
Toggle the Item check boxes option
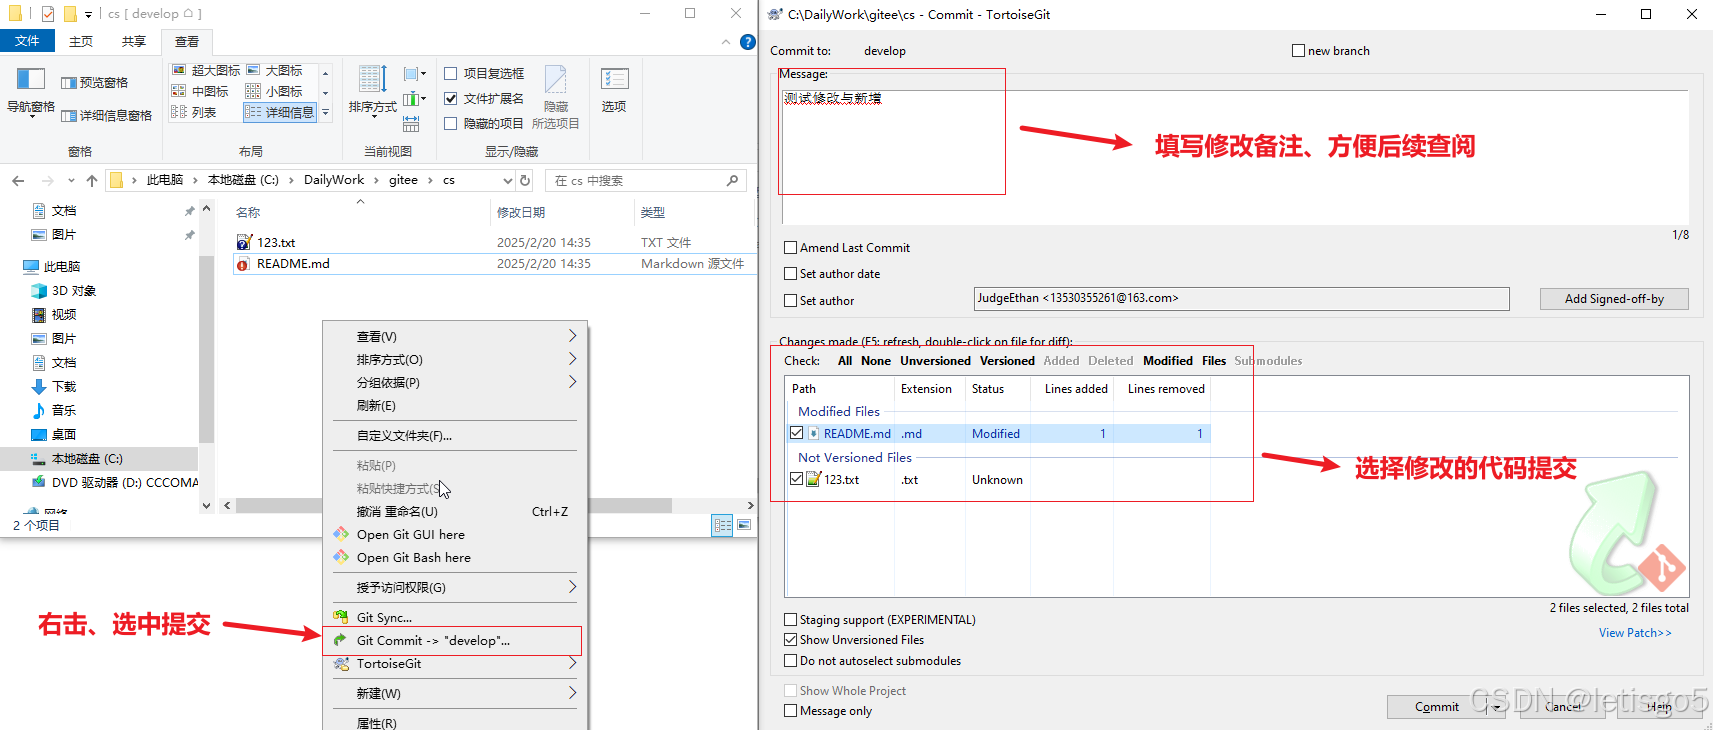pos(451,73)
